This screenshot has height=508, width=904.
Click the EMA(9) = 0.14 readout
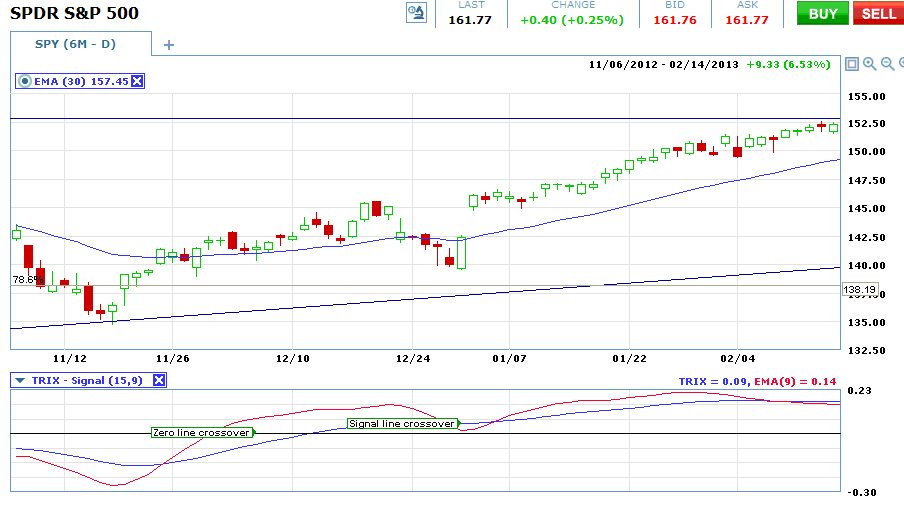[x=795, y=382]
